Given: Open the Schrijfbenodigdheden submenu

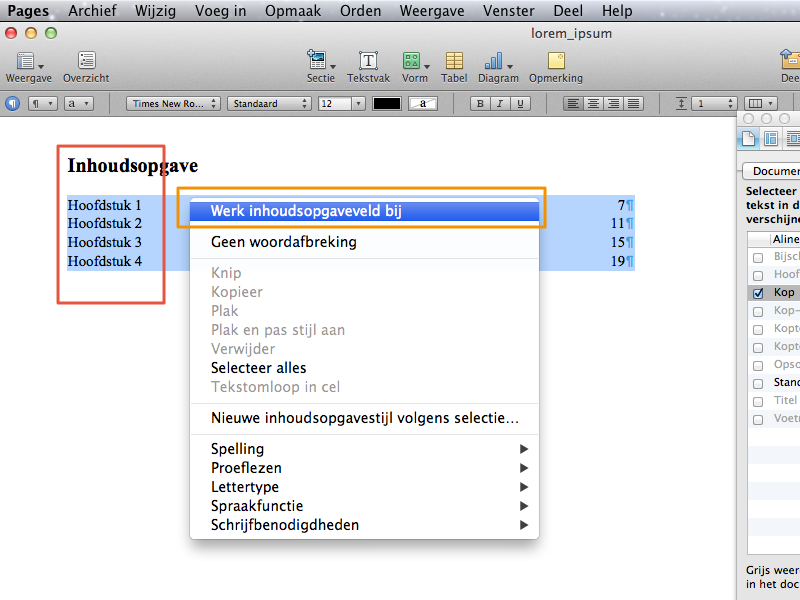Looking at the screenshot, I should tap(364, 525).
